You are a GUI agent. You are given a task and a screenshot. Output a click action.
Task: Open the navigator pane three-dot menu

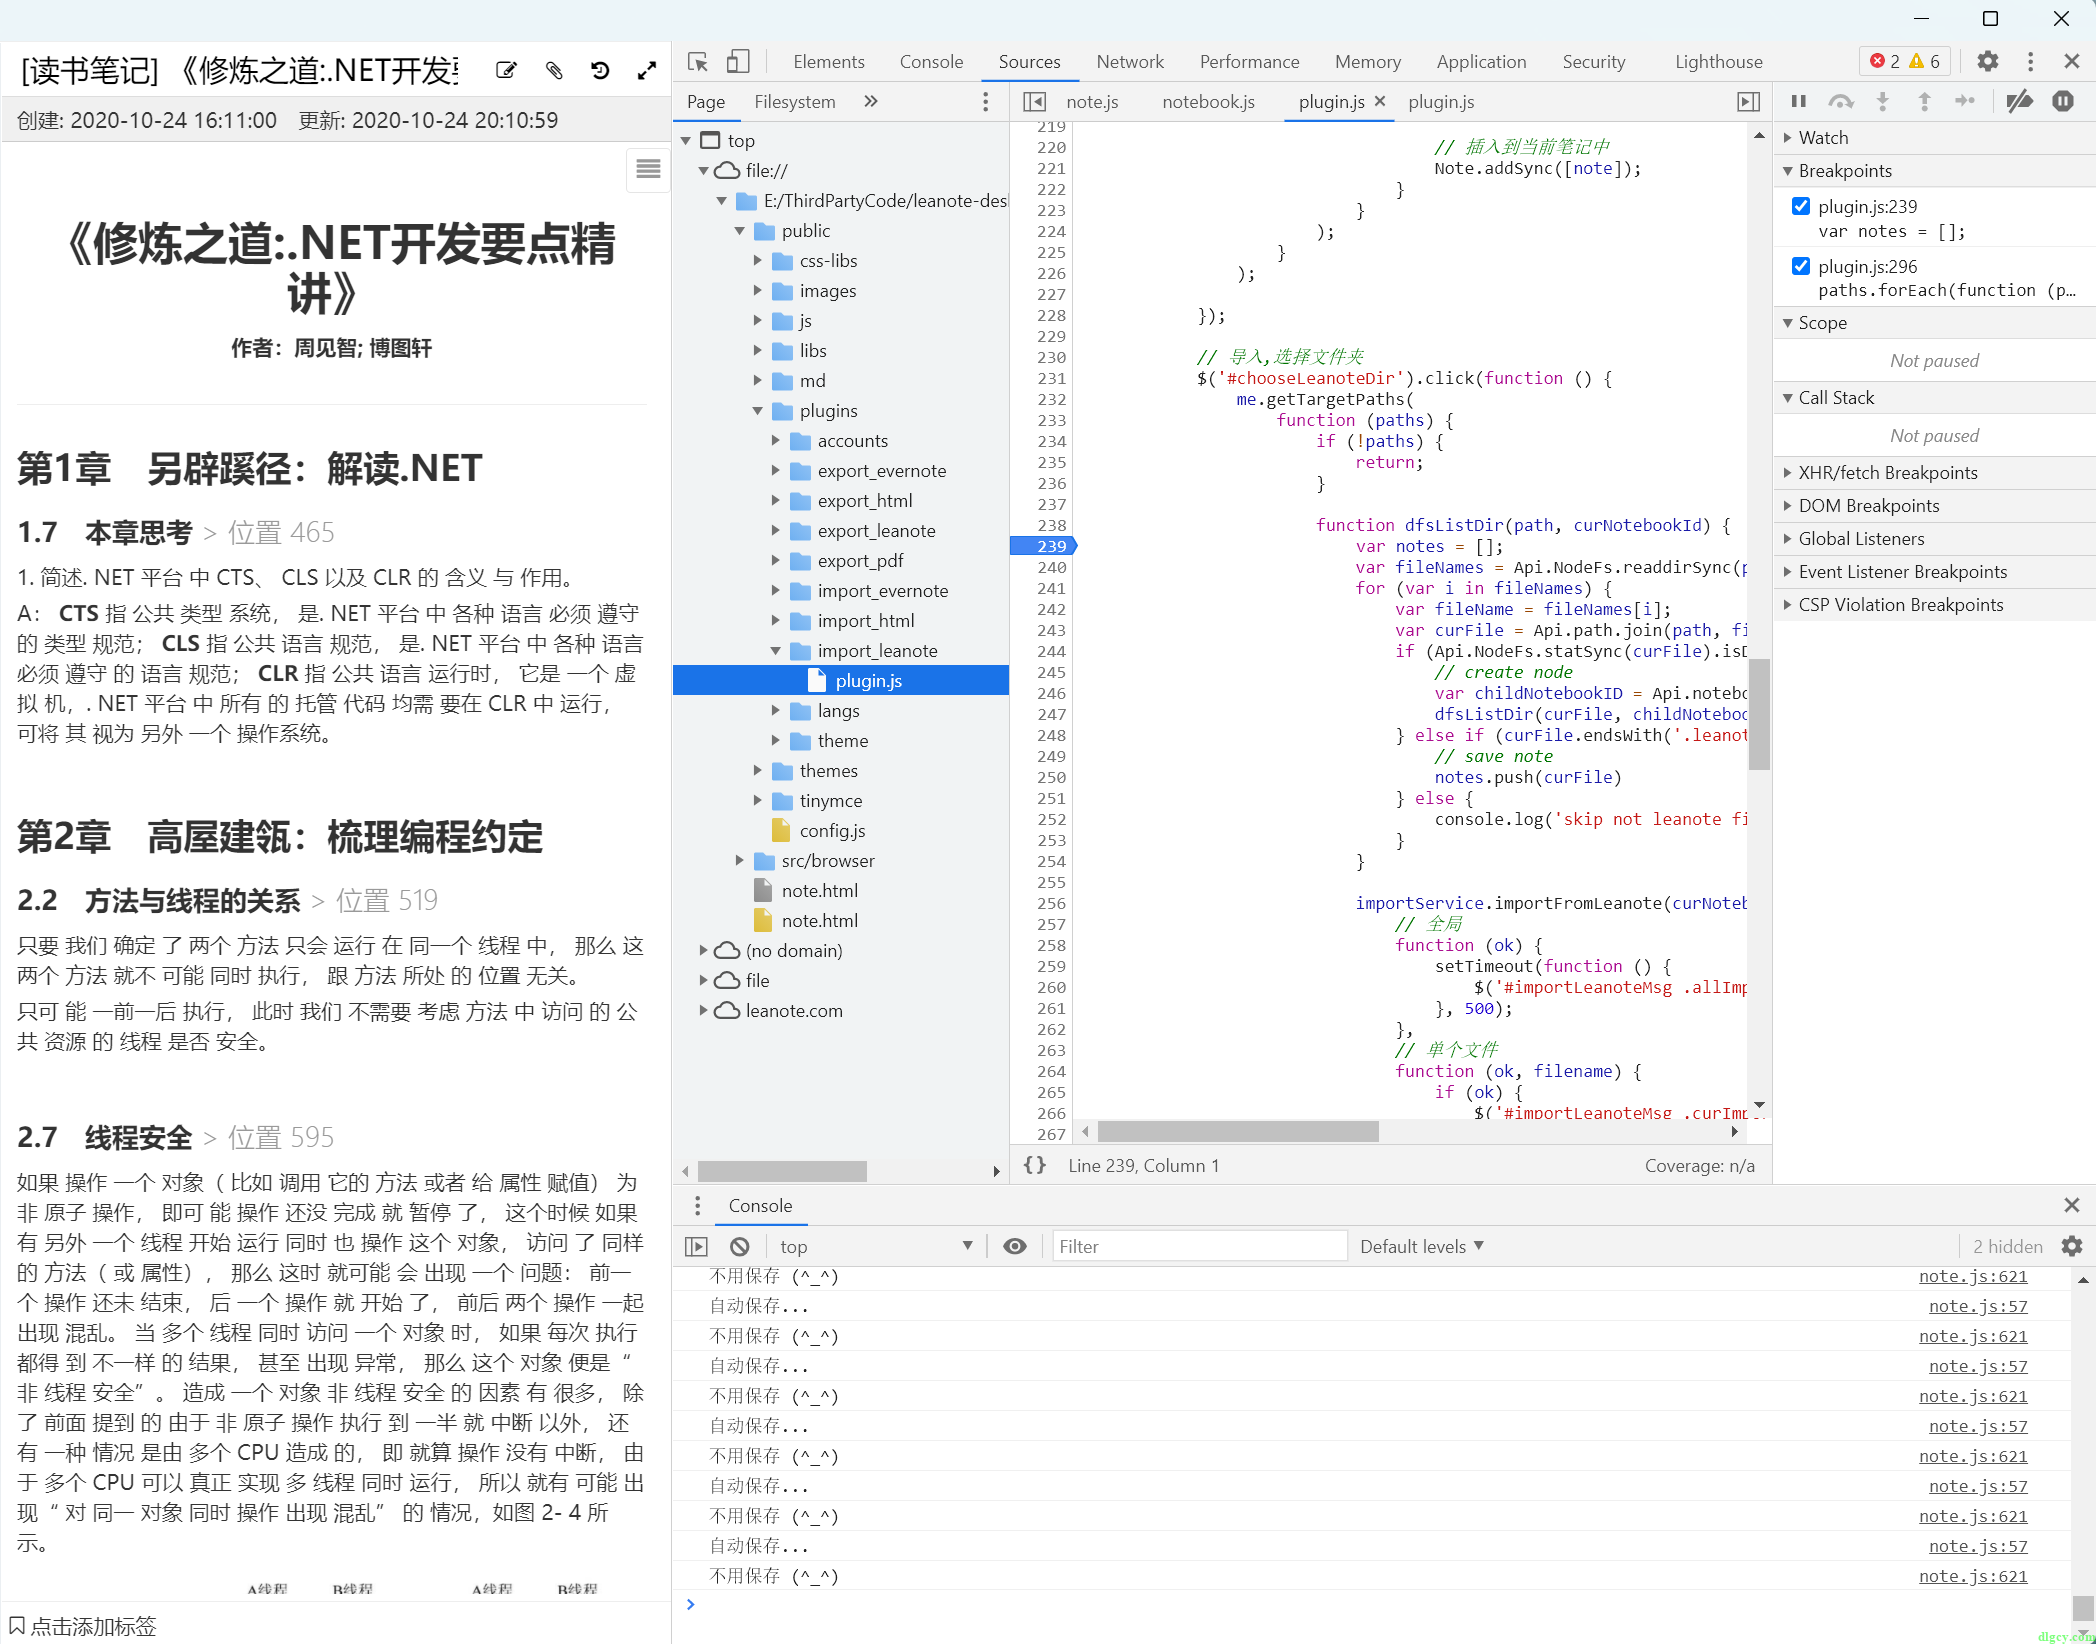click(x=986, y=102)
